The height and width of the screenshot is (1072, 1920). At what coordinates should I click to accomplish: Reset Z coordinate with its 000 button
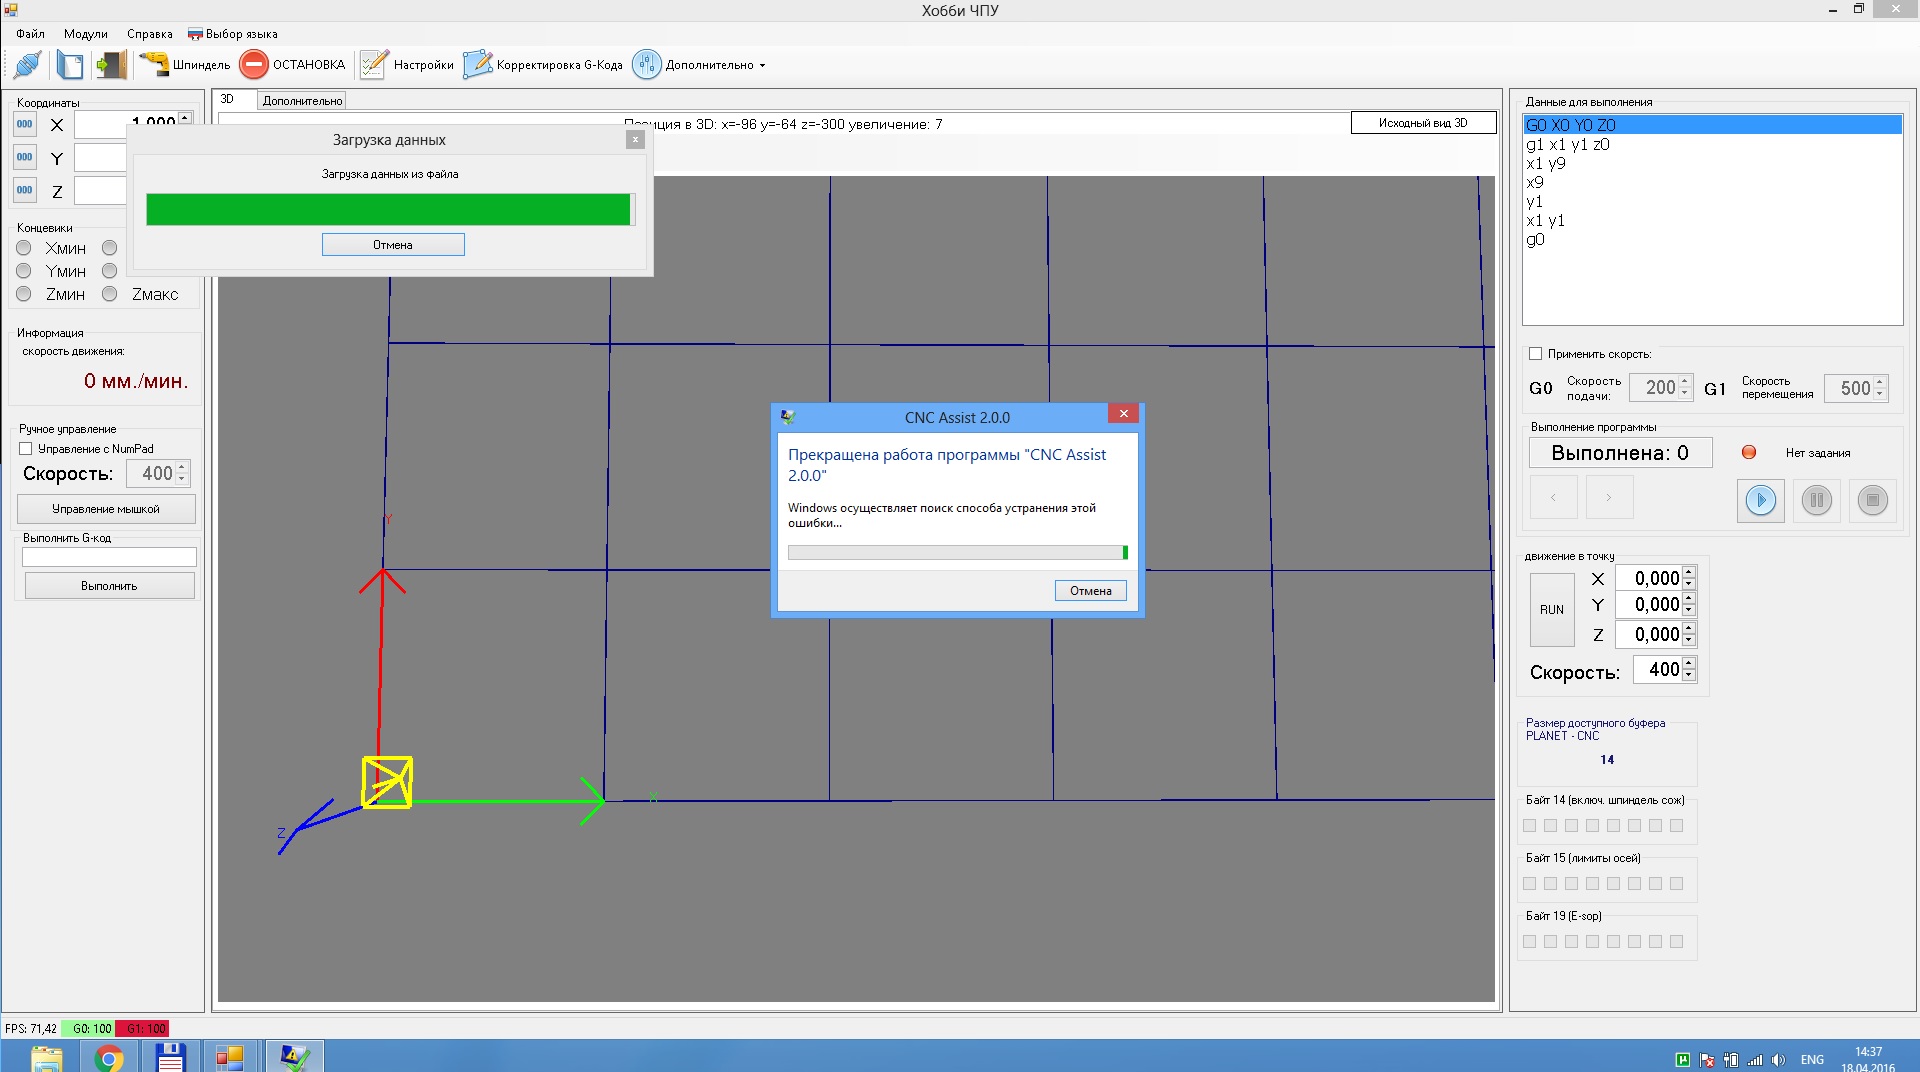25,190
